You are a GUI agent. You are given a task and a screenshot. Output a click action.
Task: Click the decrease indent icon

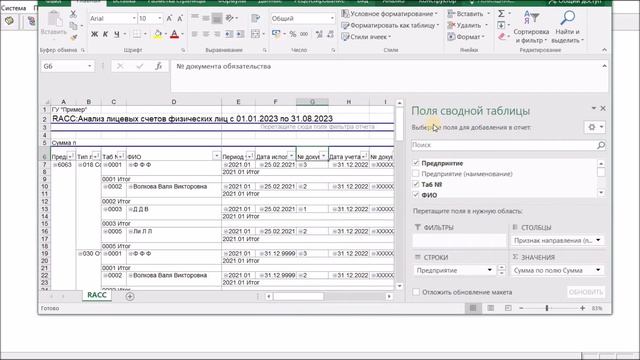point(229,34)
